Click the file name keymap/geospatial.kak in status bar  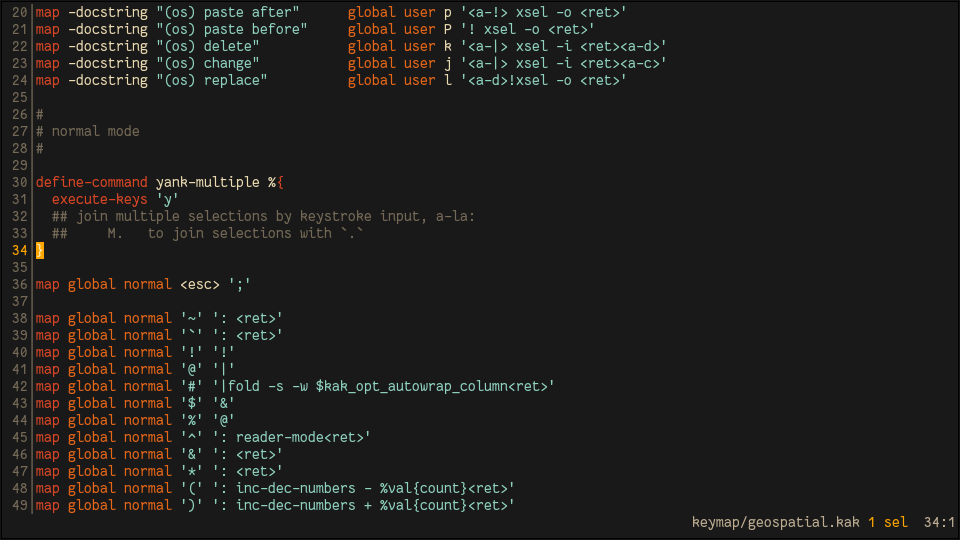[776, 522]
